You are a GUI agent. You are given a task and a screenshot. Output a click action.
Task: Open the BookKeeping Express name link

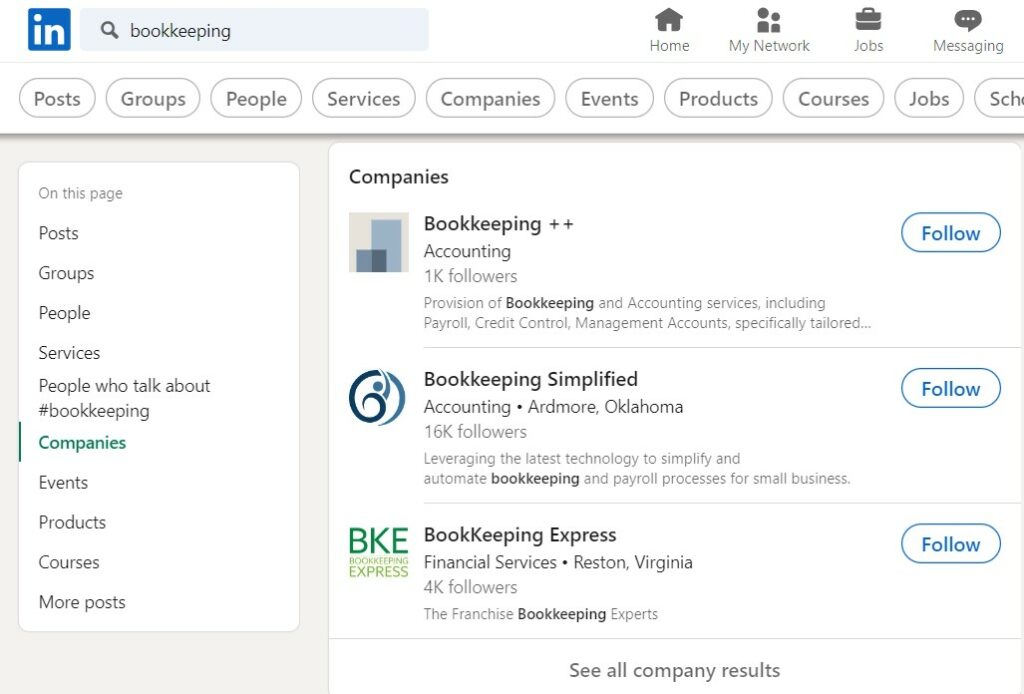coord(520,535)
